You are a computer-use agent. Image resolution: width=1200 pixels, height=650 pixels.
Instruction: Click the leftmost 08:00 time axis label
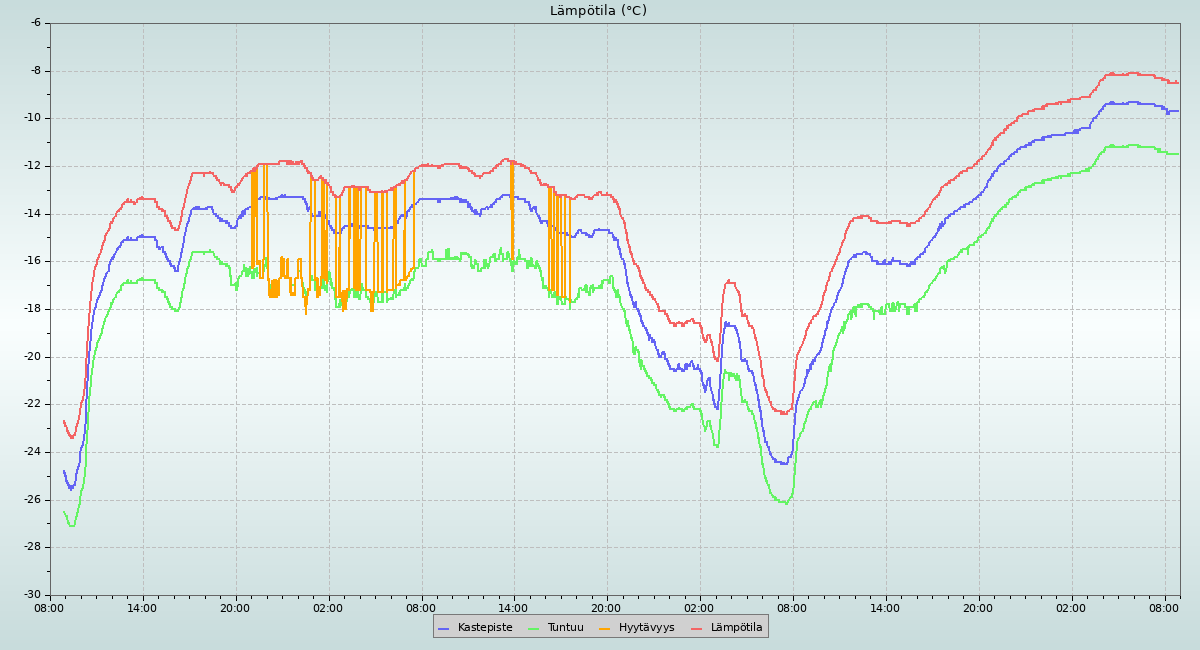[49, 607]
